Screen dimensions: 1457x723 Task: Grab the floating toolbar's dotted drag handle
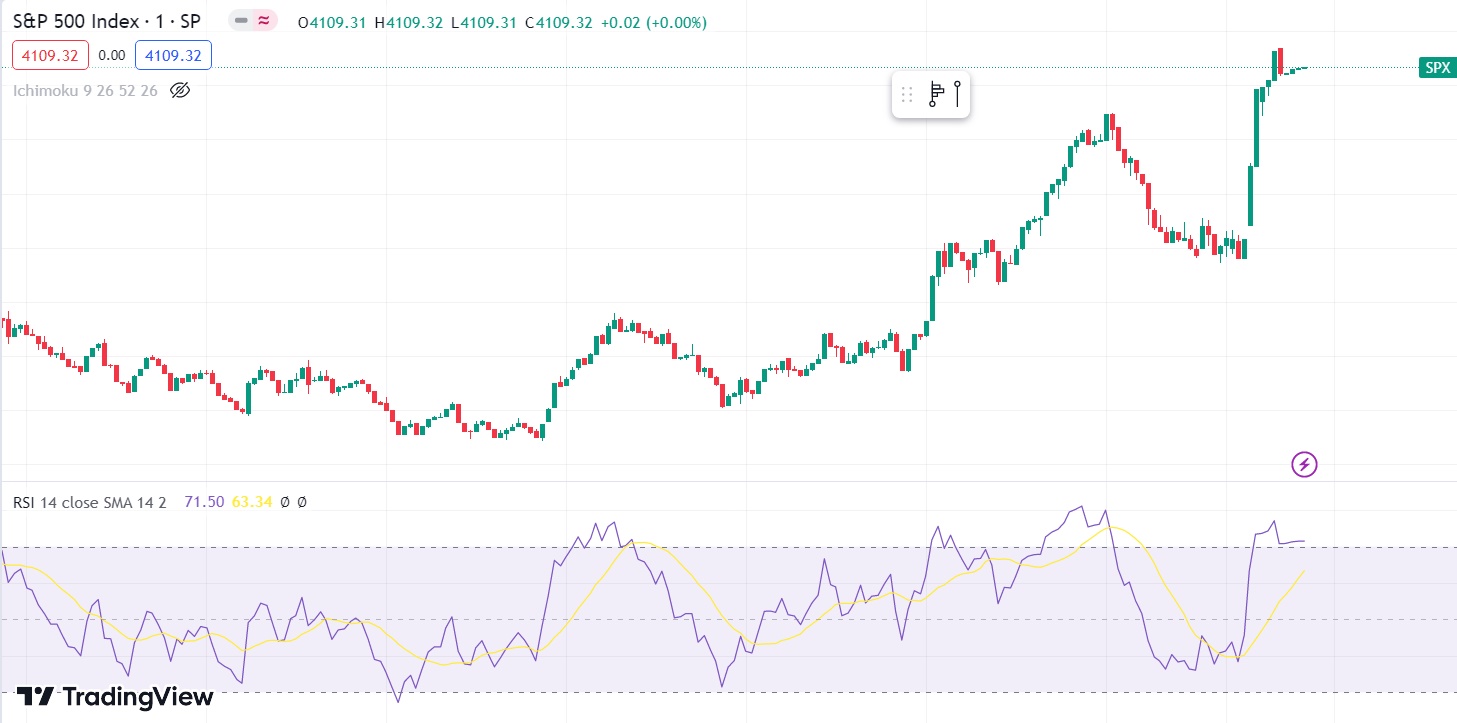[x=907, y=95]
